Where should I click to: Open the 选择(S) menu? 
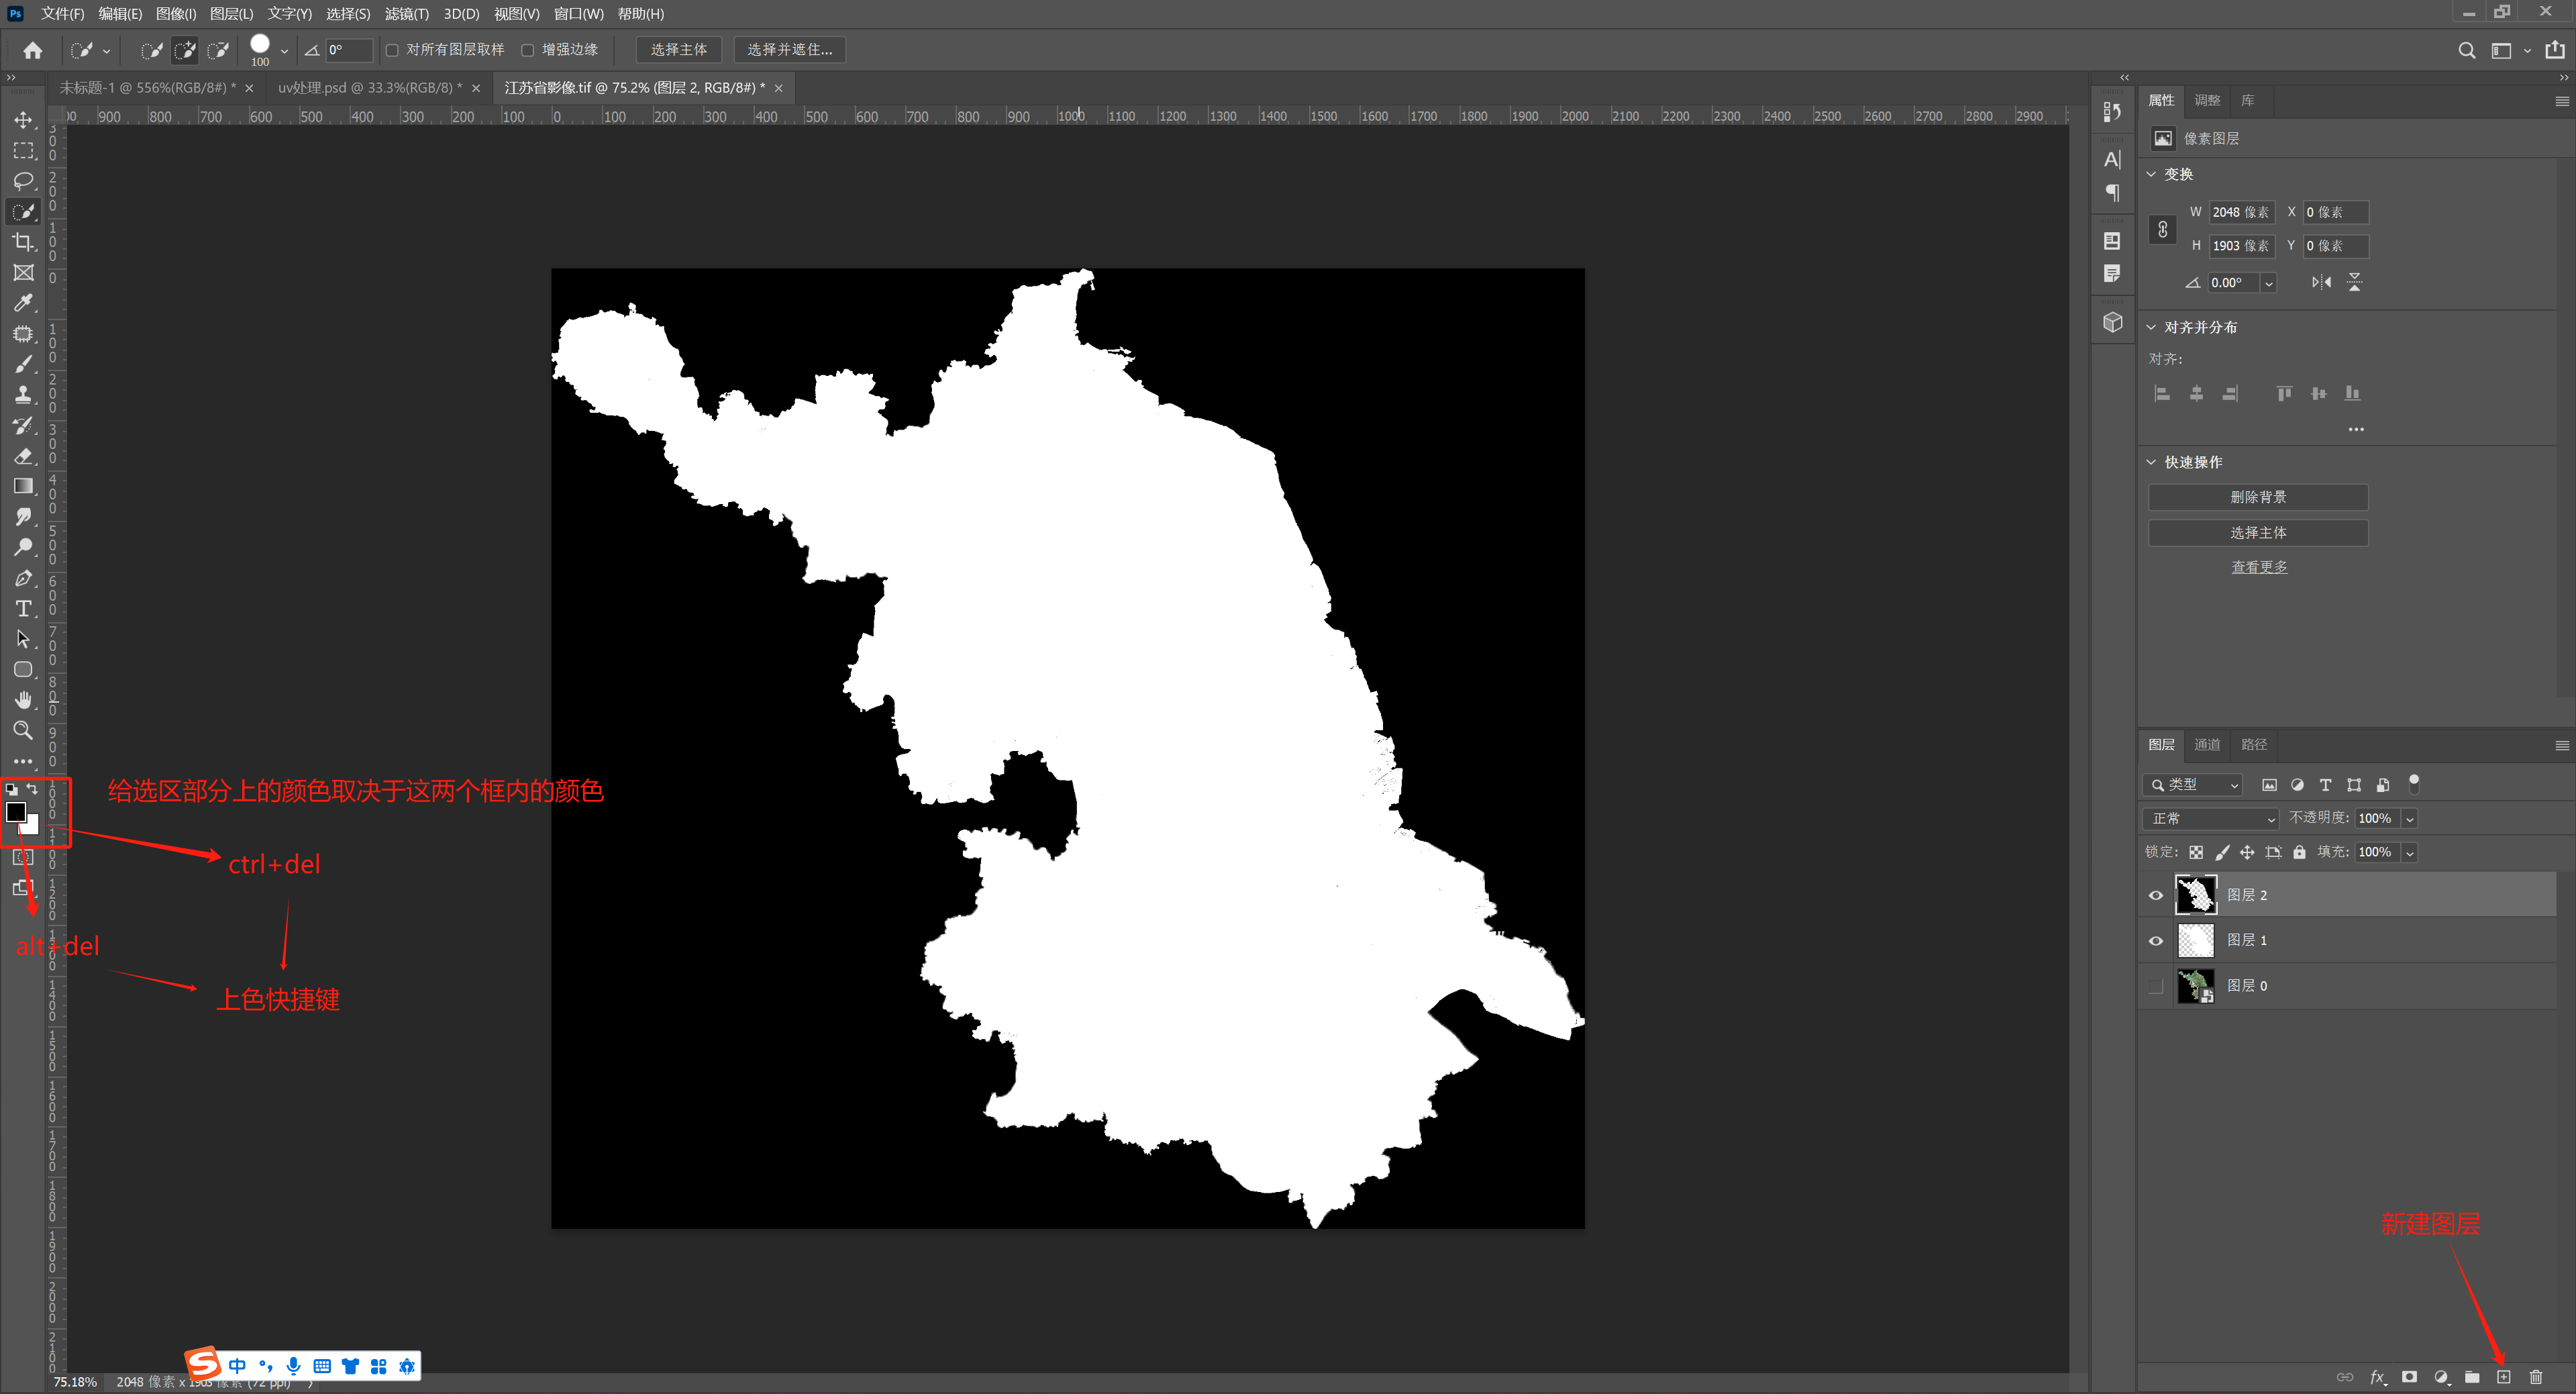348,13
